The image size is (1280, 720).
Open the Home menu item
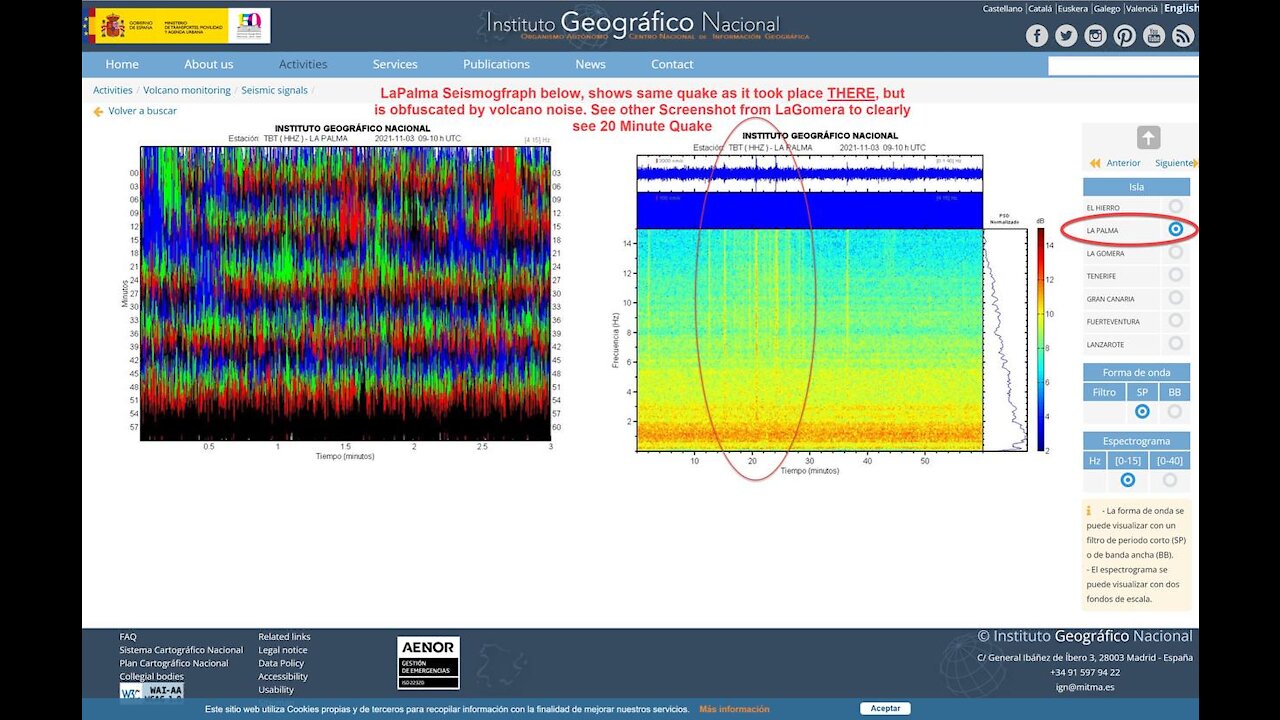(122, 64)
